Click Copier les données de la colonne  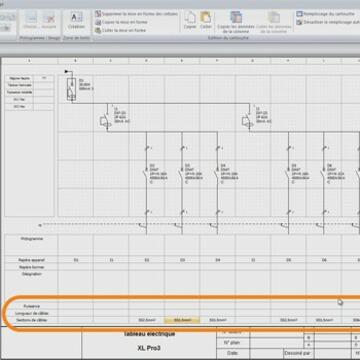click(x=236, y=22)
